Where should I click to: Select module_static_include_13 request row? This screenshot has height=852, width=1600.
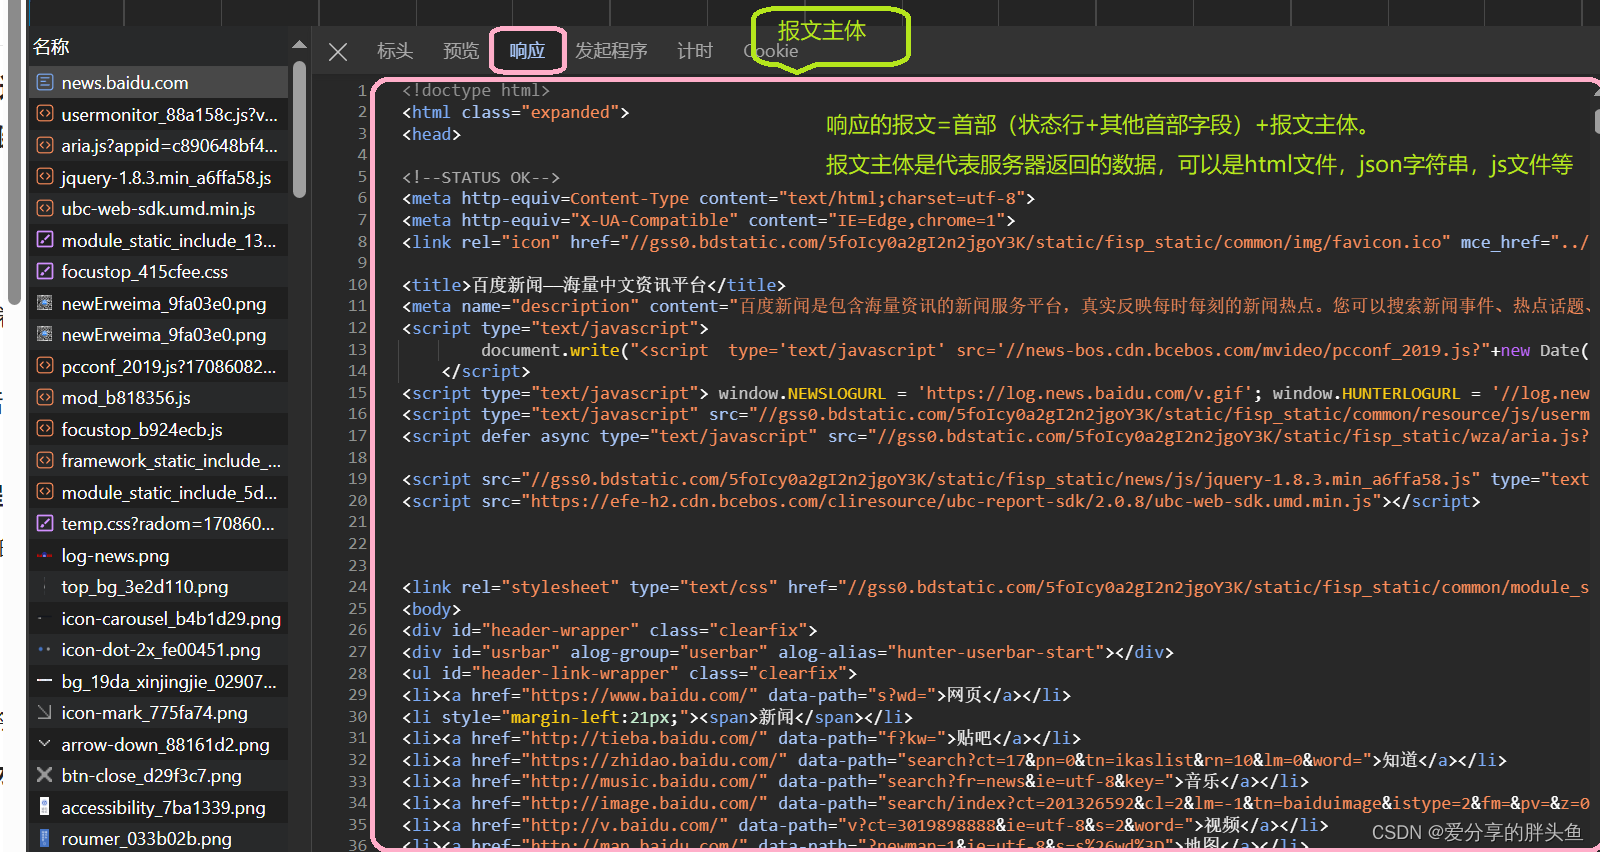pos(159,240)
